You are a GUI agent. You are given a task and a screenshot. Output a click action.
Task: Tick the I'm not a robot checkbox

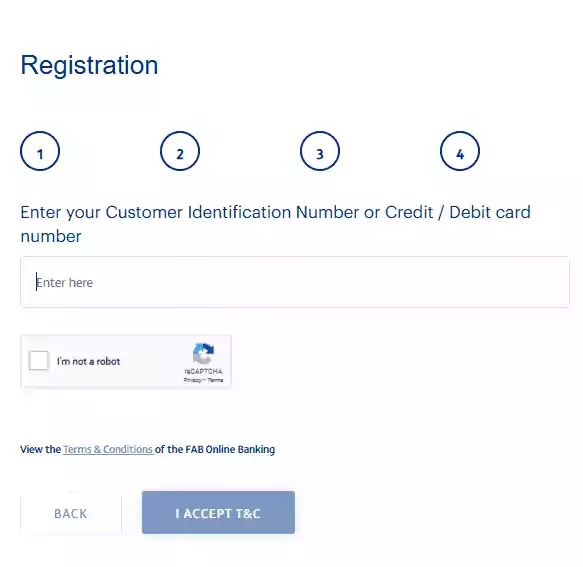click(39, 360)
